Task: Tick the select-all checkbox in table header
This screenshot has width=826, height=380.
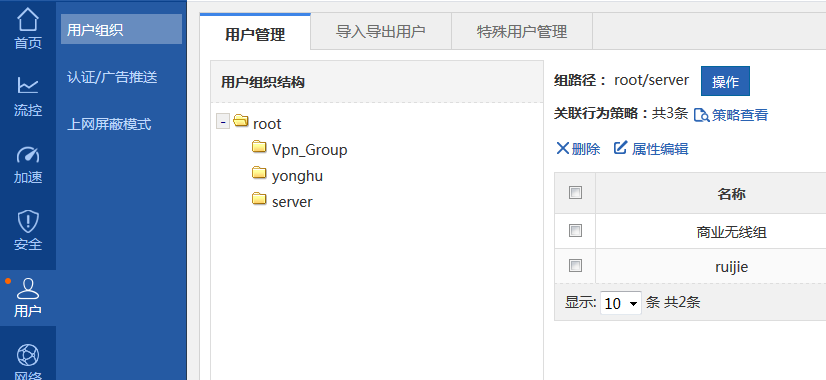Action: (x=575, y=192)
